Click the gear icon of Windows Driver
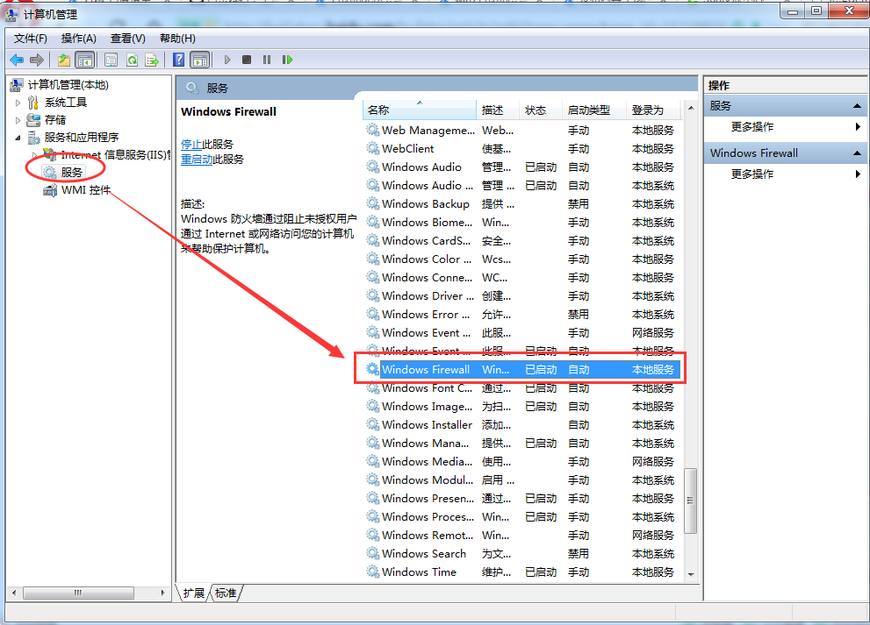This screenshot has height=625, width=870. [373, 296]
